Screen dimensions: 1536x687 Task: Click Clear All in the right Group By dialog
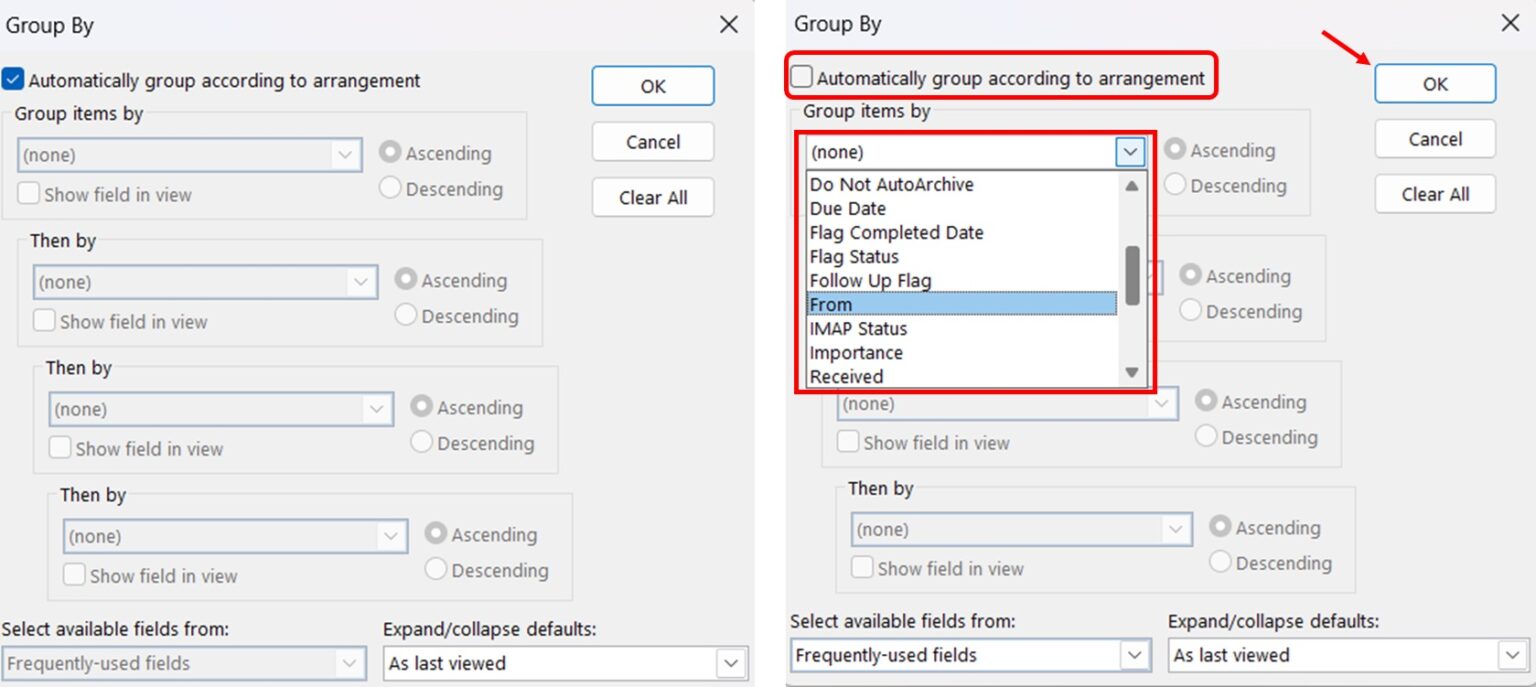[1435, 194]
